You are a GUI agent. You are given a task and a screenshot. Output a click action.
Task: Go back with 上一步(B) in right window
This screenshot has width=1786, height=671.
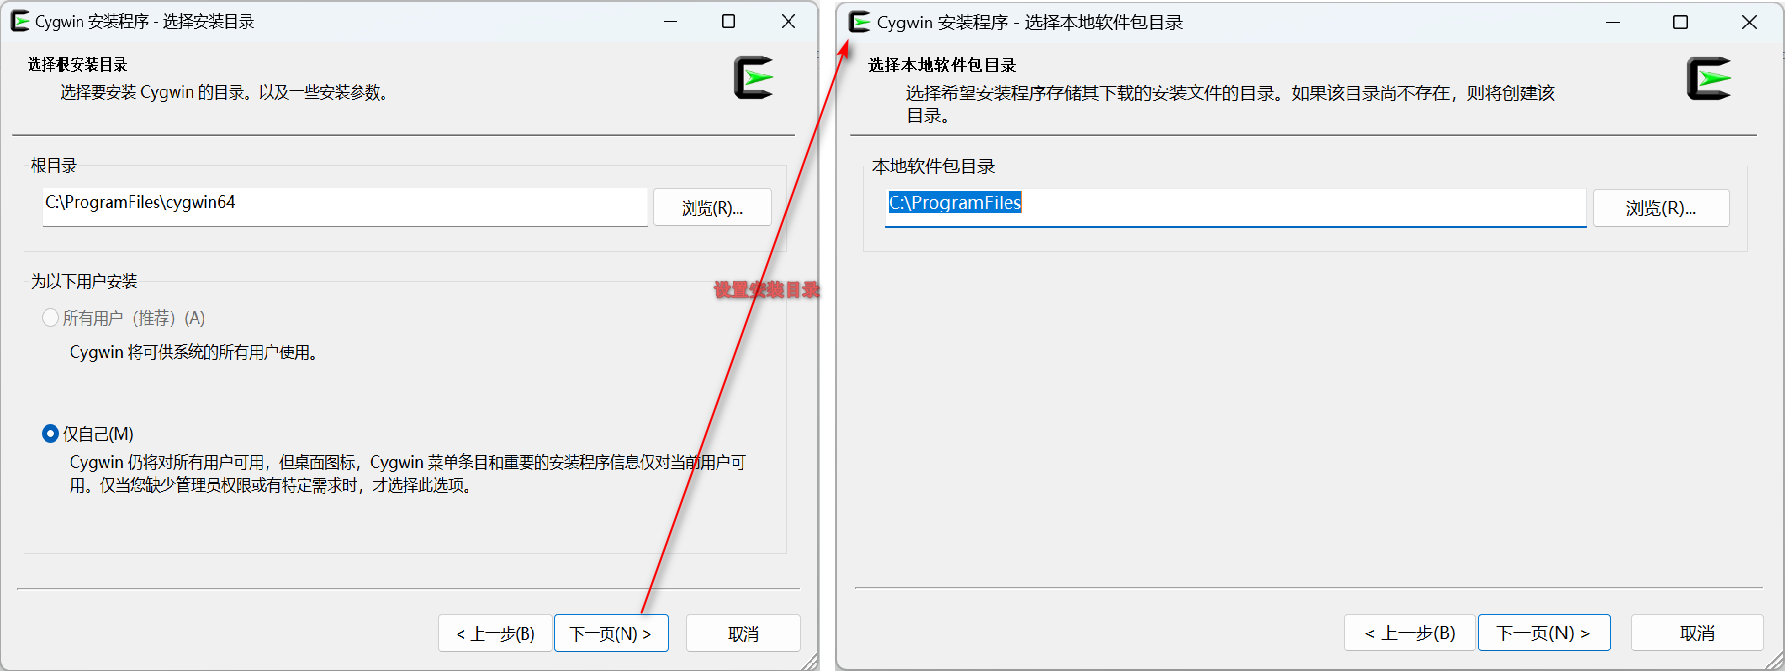tap(1410, 633)
